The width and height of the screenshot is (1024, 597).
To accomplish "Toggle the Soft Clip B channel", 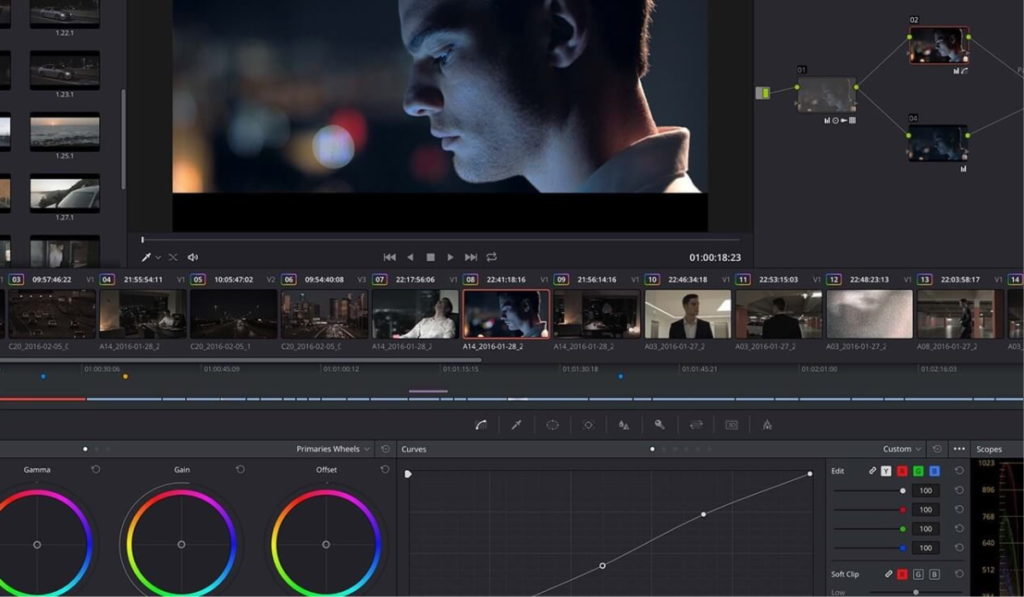I will click(x=935, y=574).
